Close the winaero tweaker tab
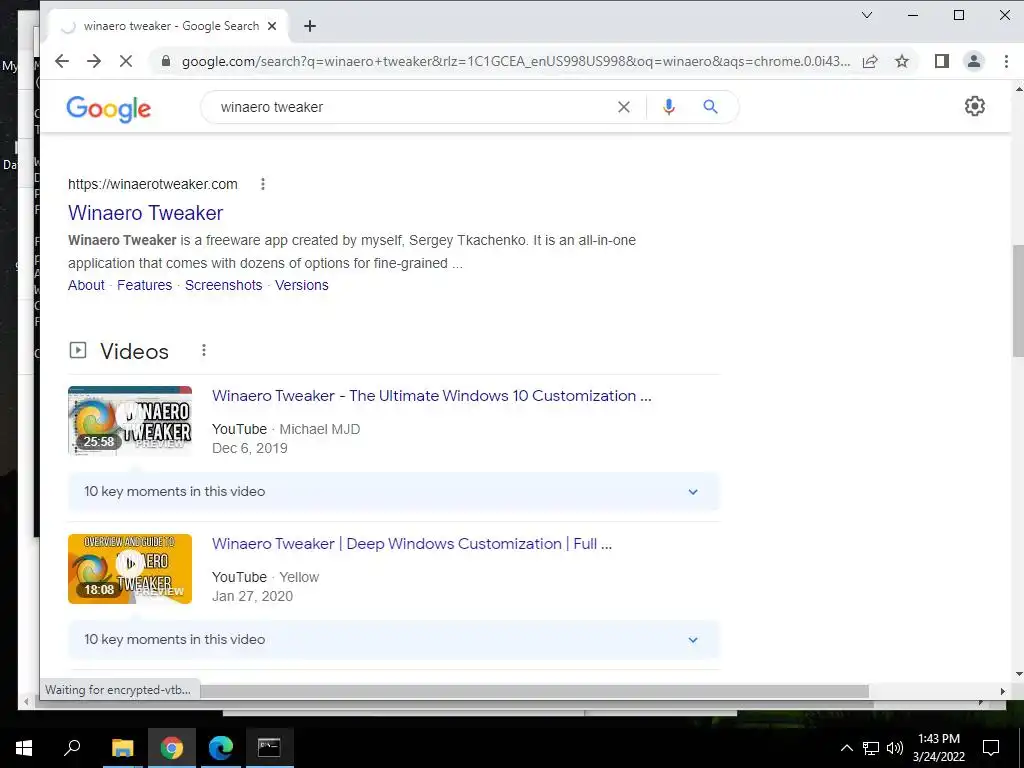The width and height of the screenshot is (1024, 768). pyautogui.click(x=272, y=26)
